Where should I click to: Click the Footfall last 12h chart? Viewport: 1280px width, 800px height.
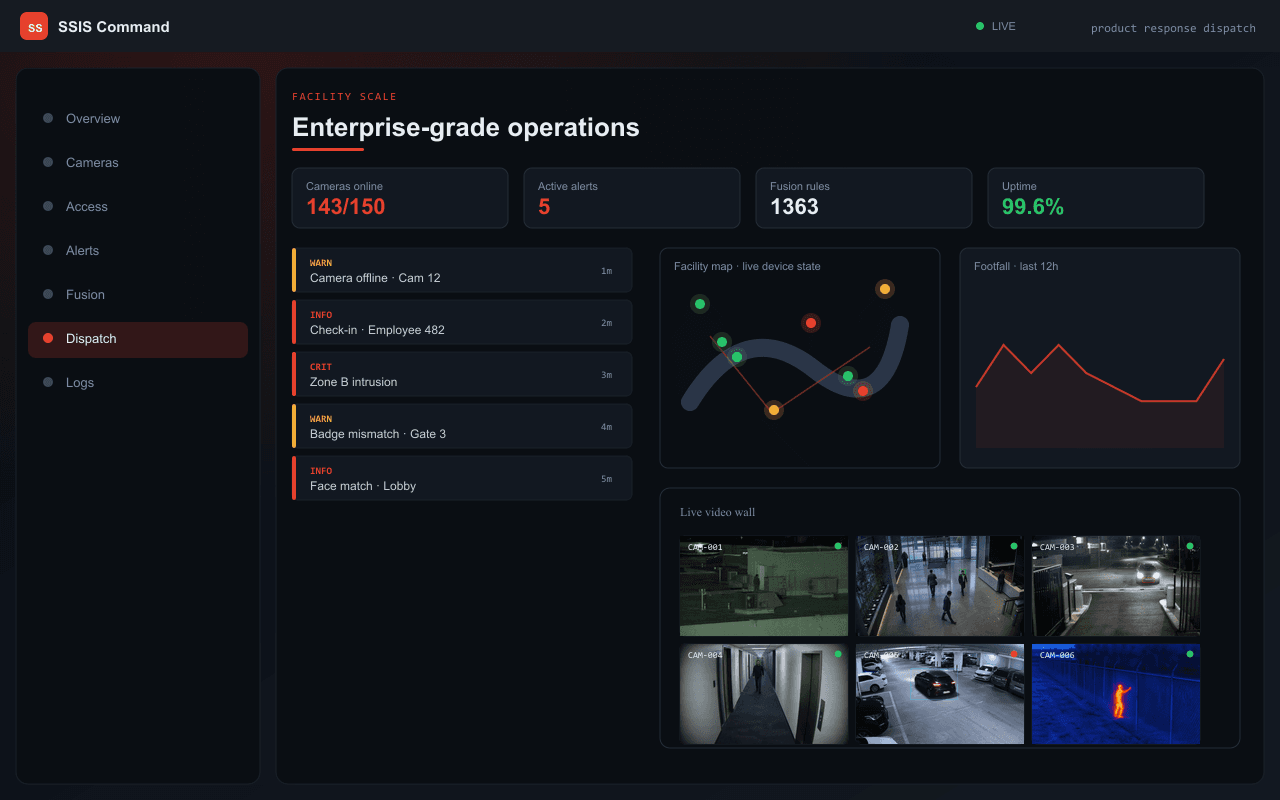[x=1100, y=358]
